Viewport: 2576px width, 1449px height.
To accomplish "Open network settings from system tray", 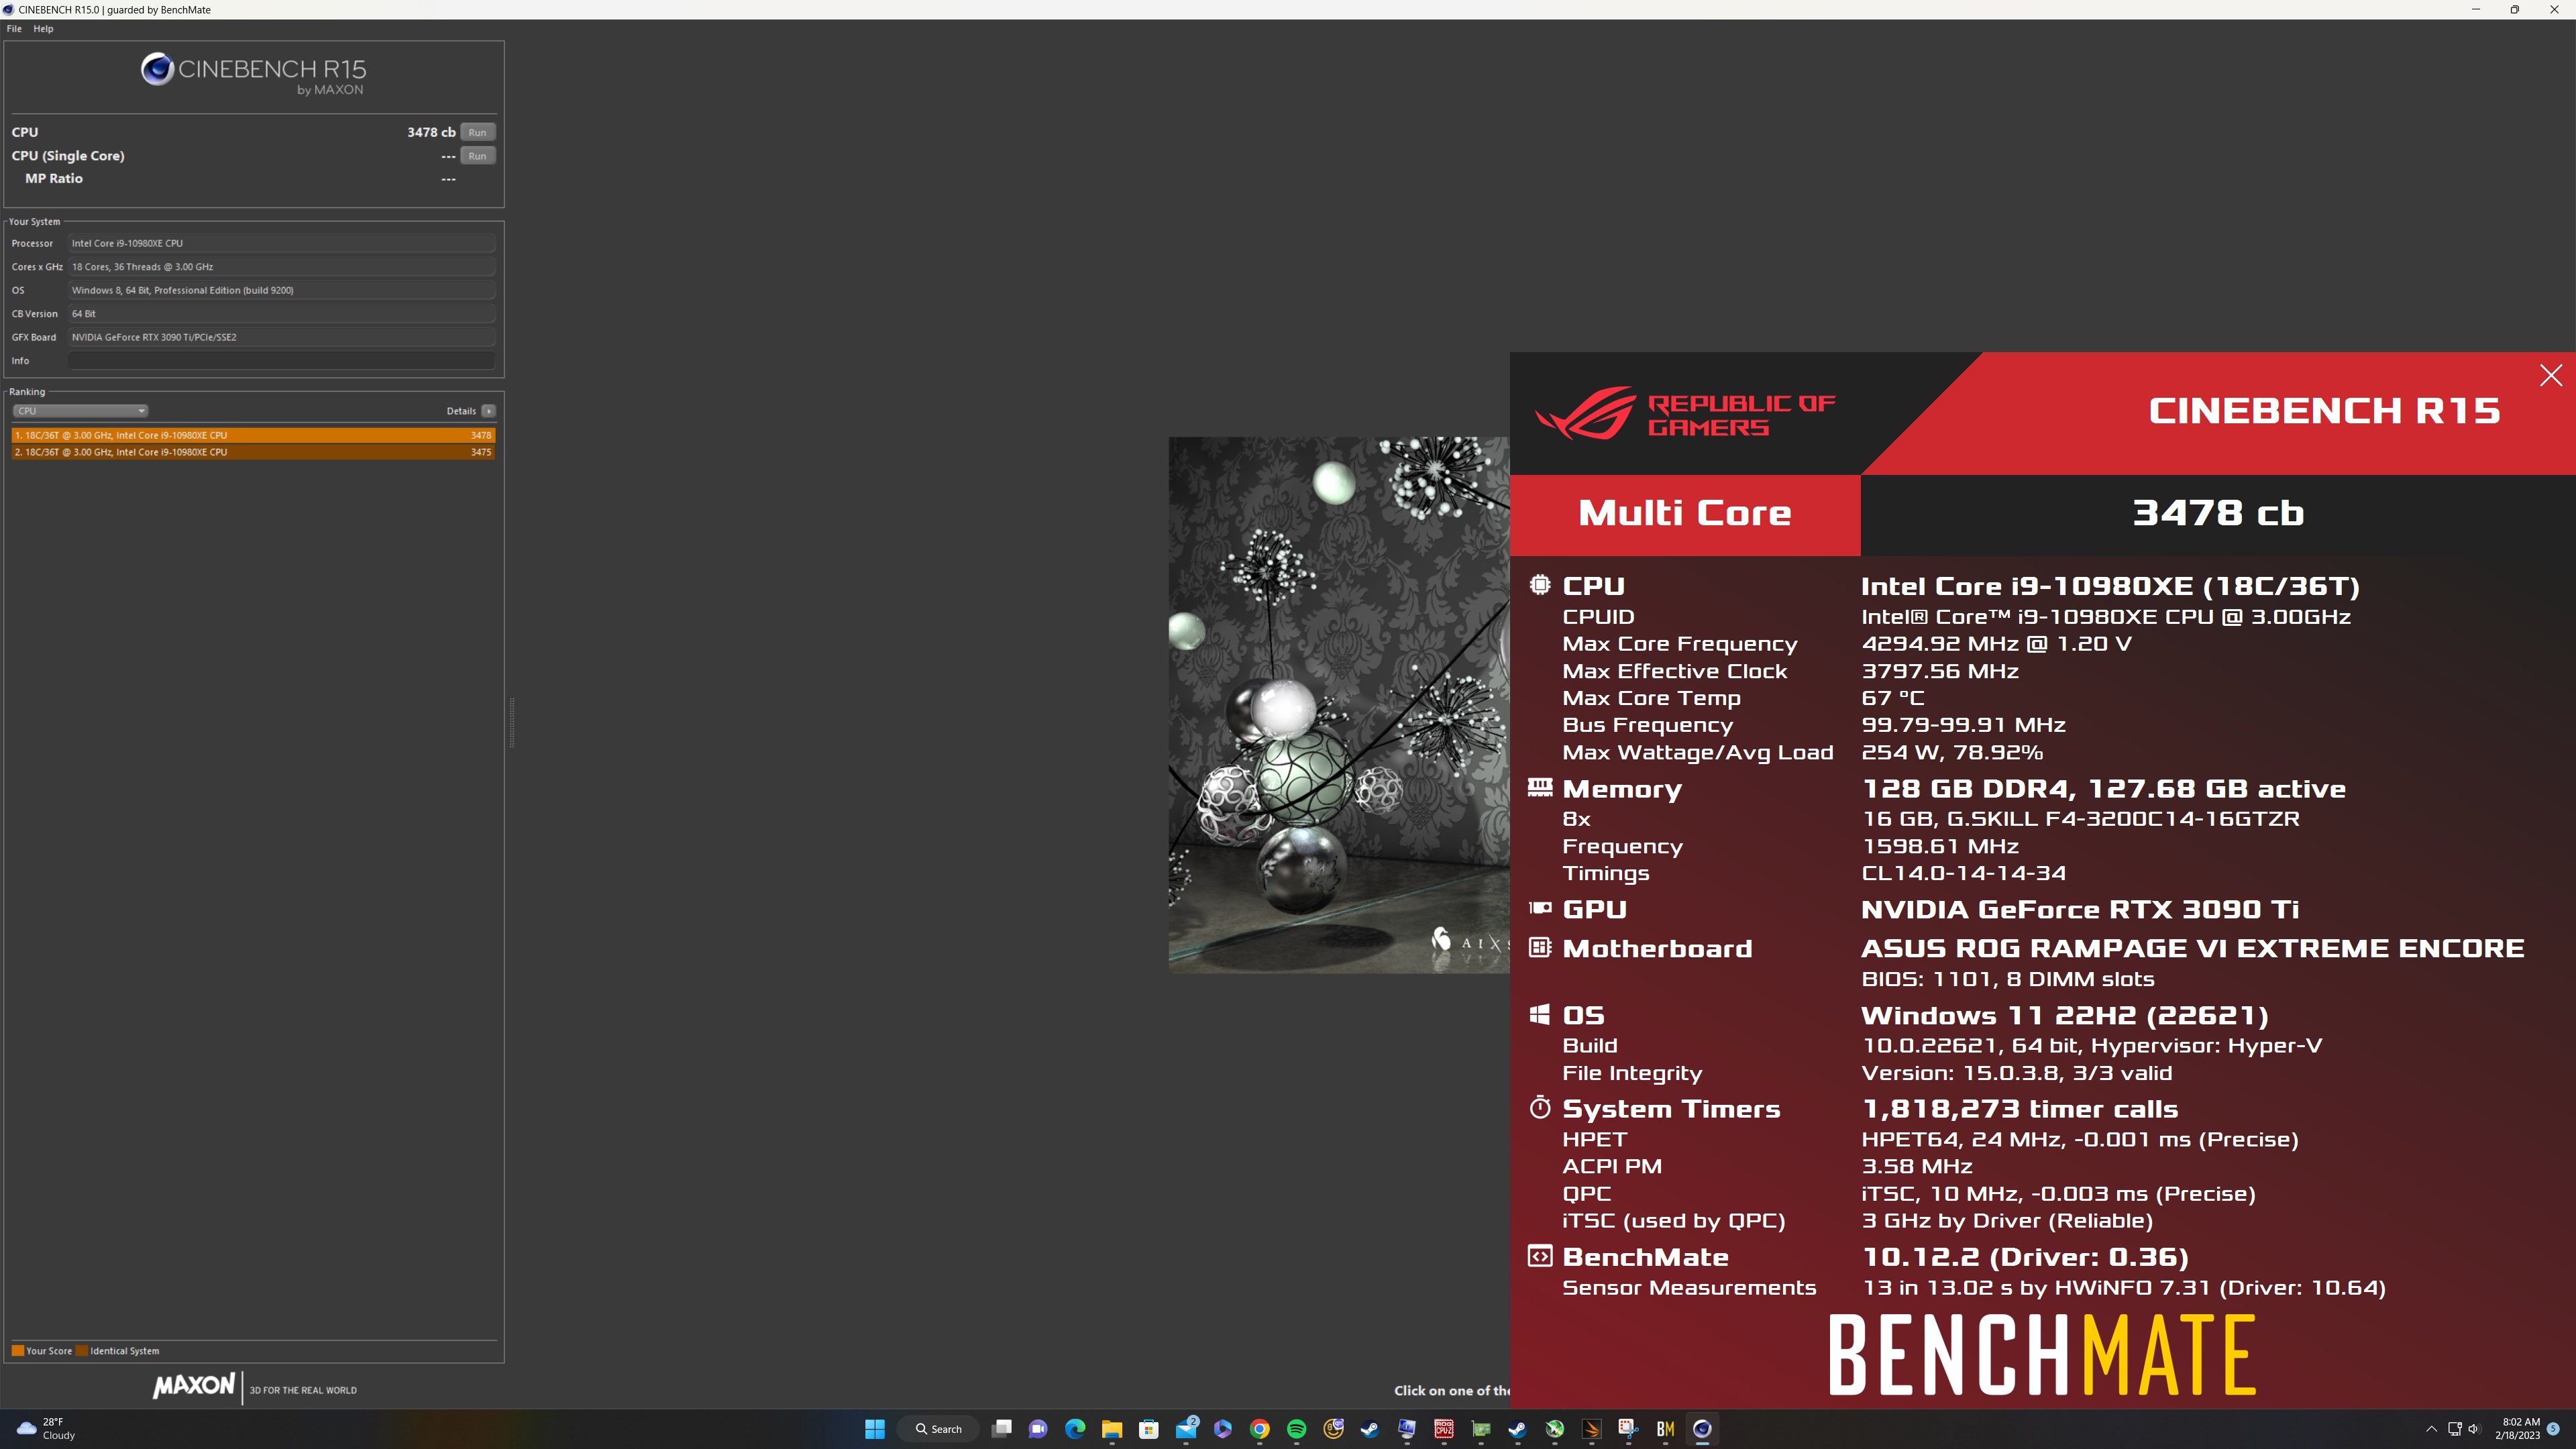I will tap(2454, 1428).
